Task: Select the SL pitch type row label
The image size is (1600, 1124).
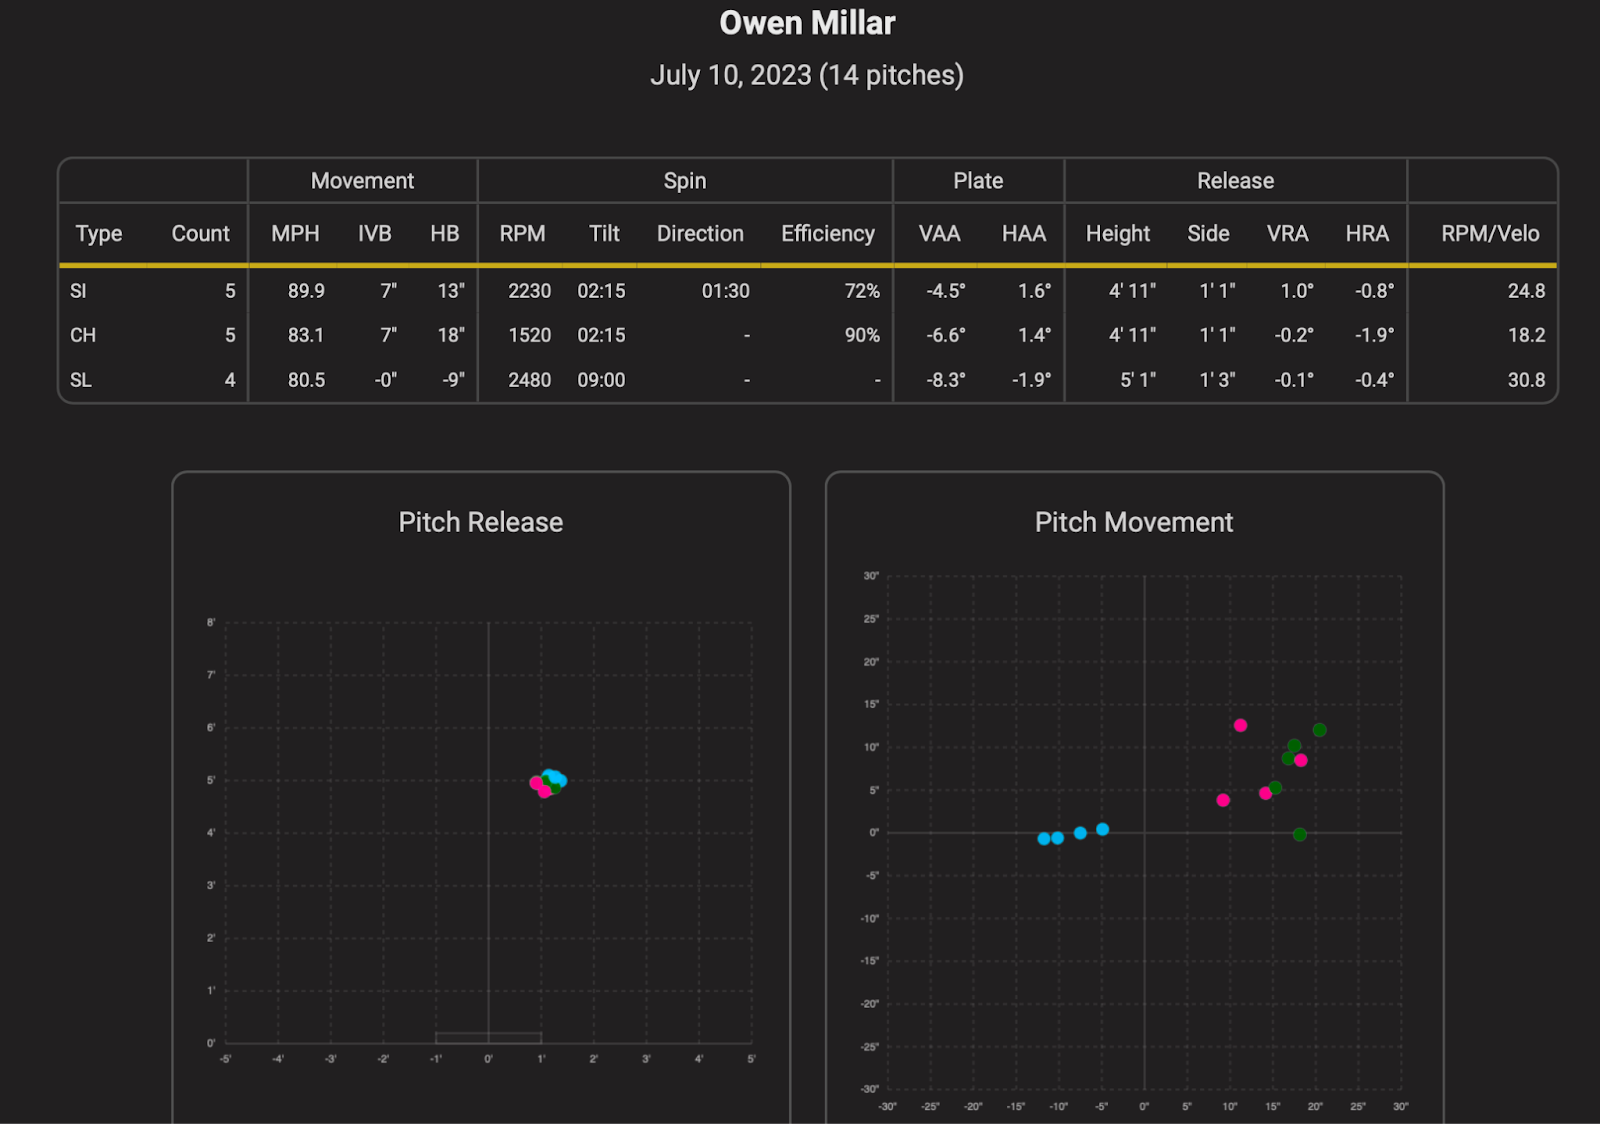Action: (x=81, y=380)
